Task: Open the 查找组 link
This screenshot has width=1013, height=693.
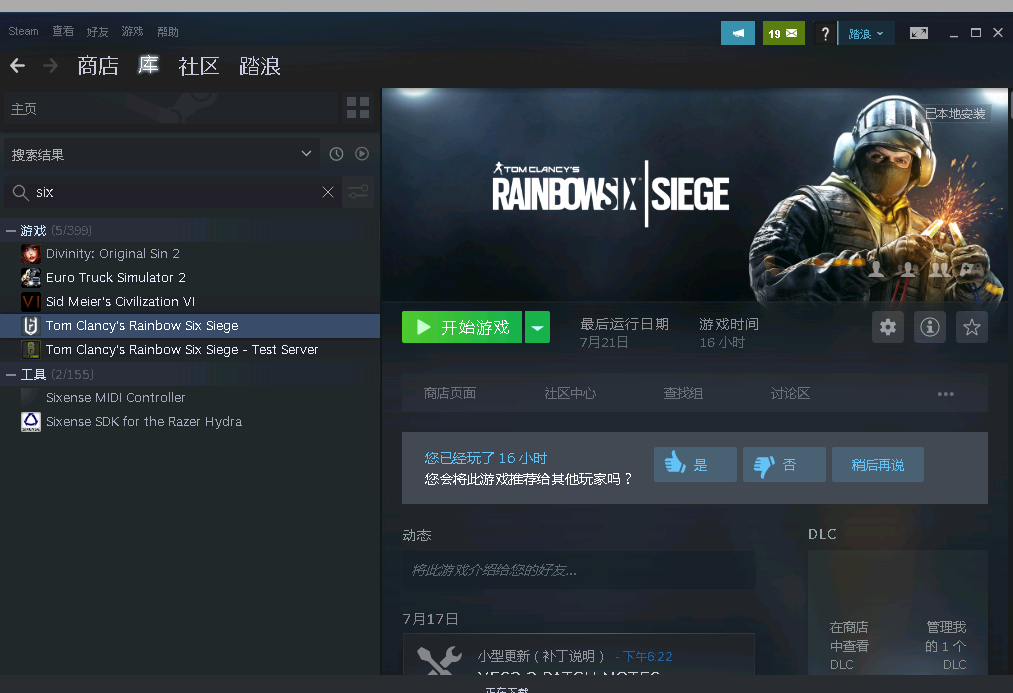Action: 683,393
